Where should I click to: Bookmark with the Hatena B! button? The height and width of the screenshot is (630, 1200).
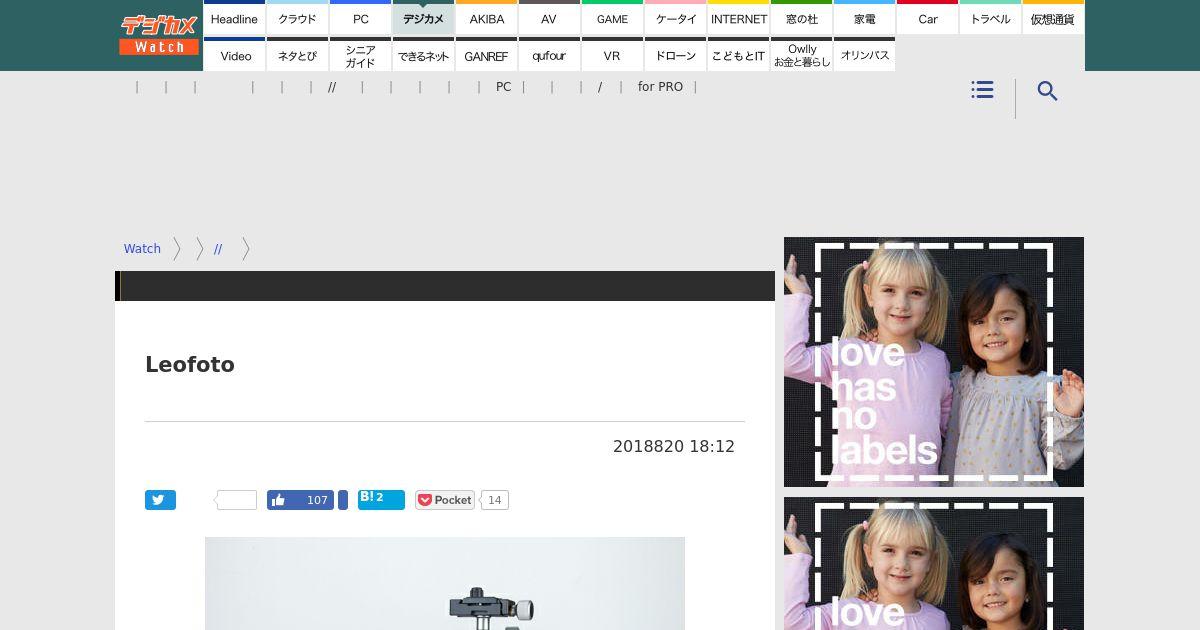tap(381, 500)
